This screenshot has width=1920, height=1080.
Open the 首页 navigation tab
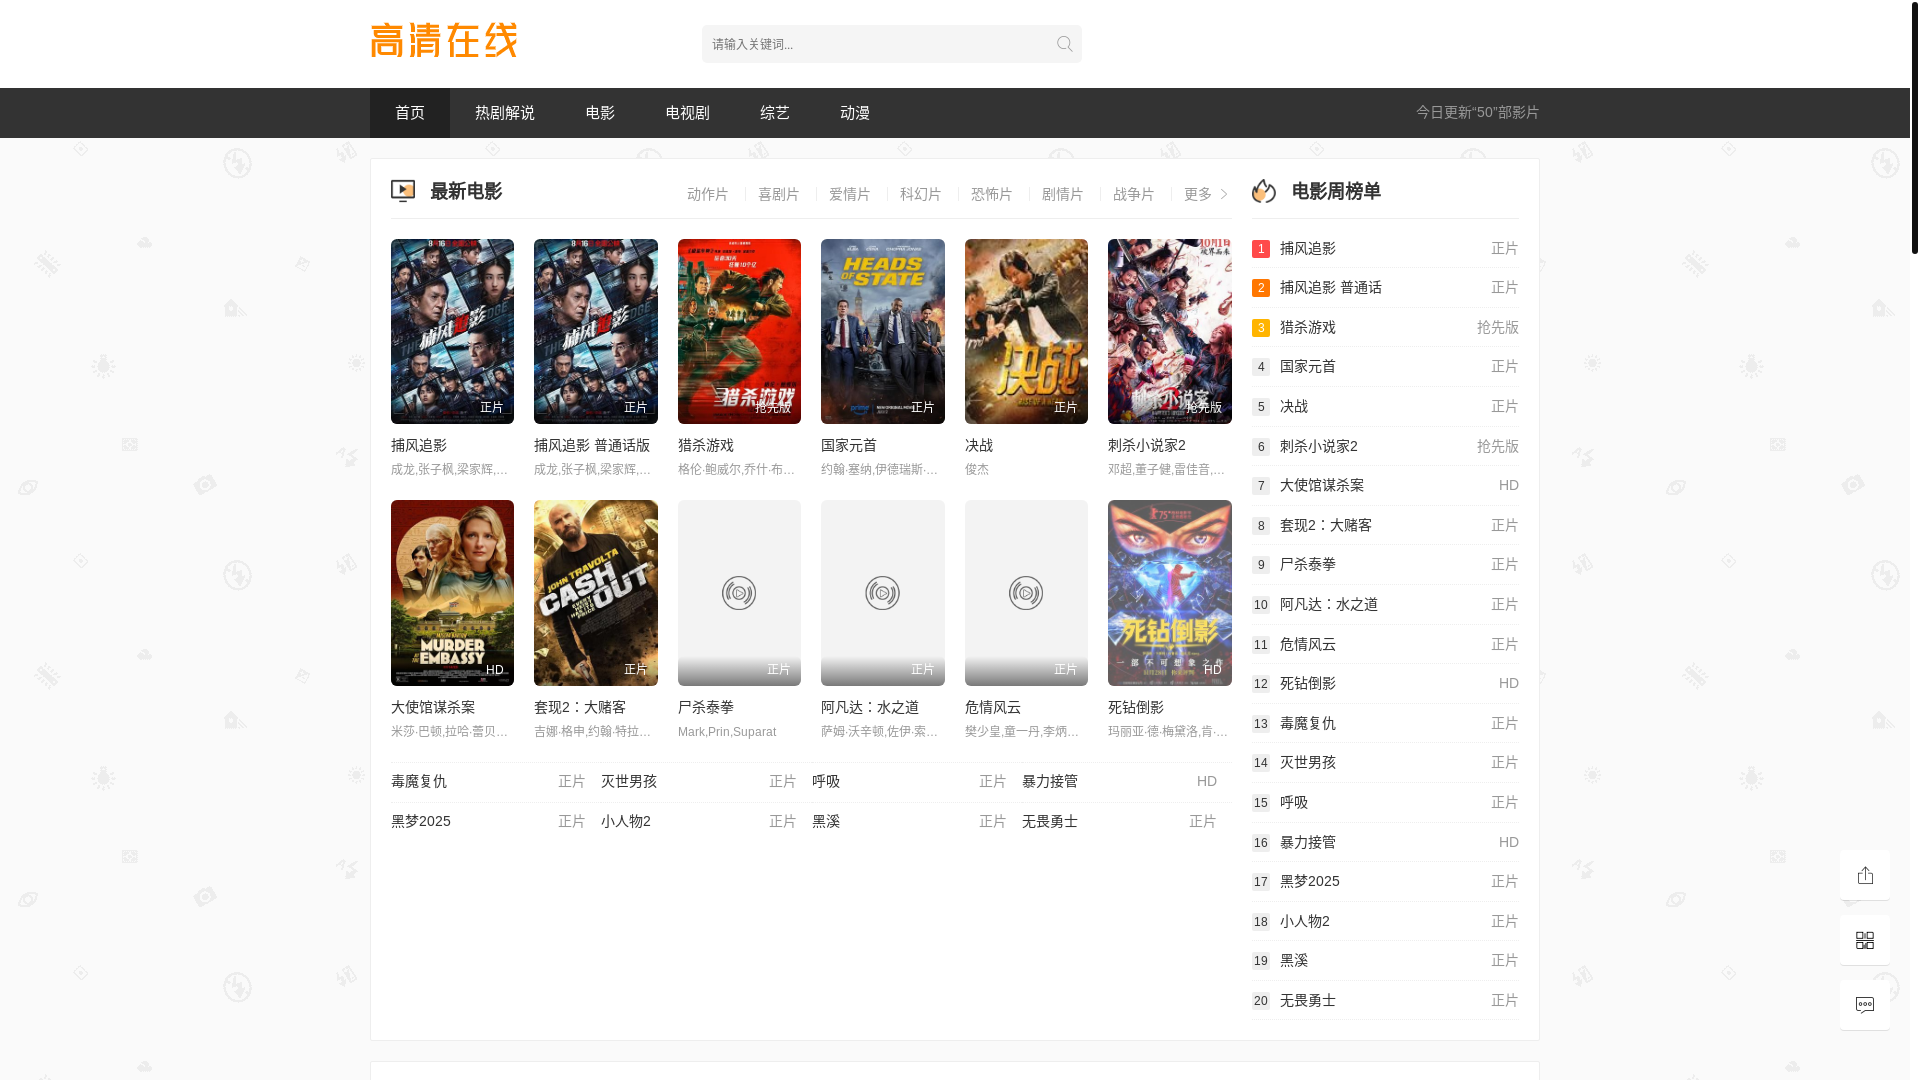410,113
